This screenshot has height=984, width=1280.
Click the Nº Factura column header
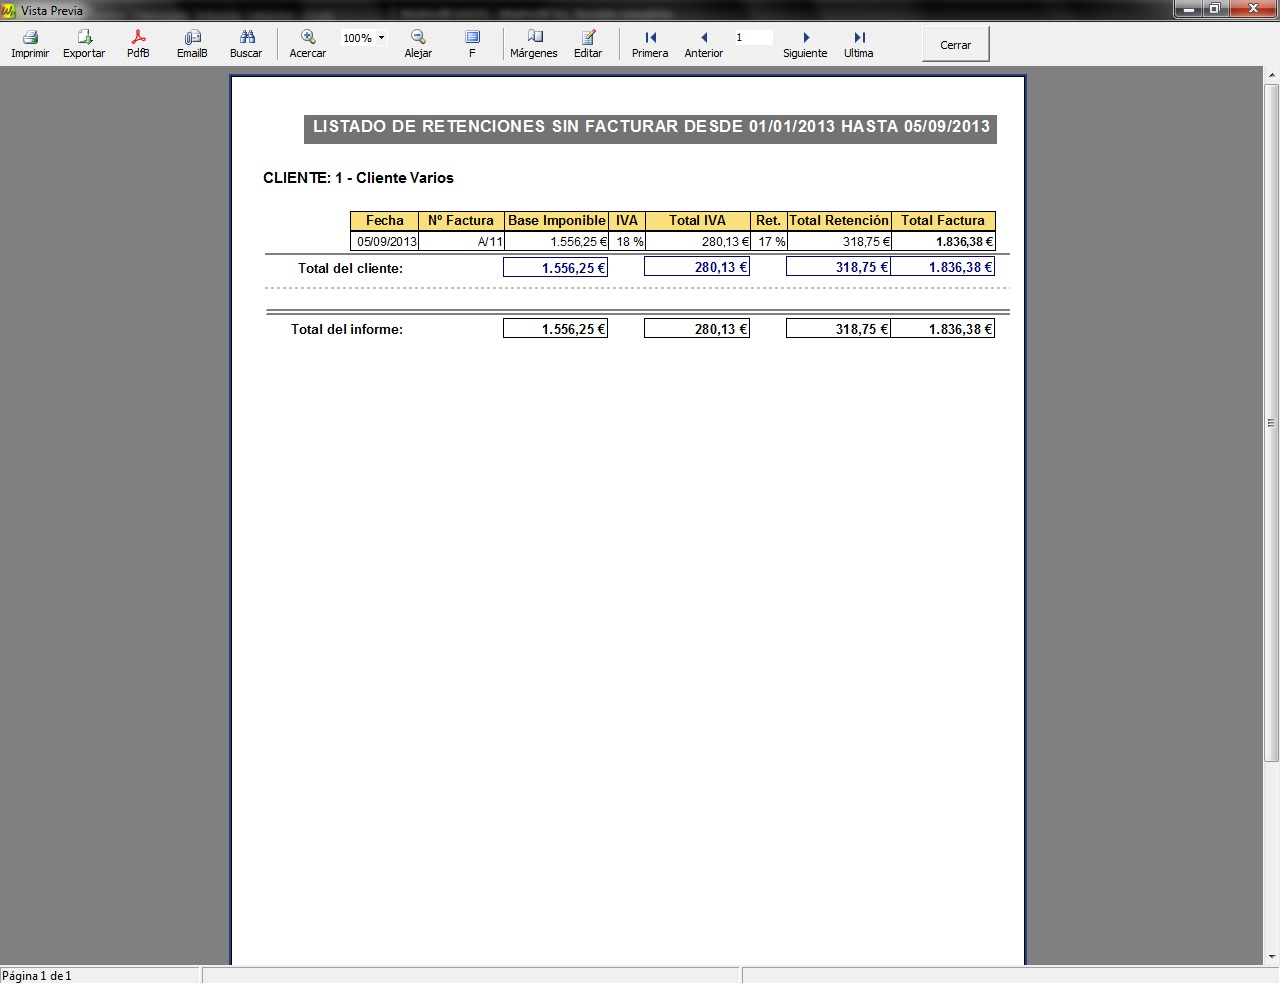click(461, 221)
